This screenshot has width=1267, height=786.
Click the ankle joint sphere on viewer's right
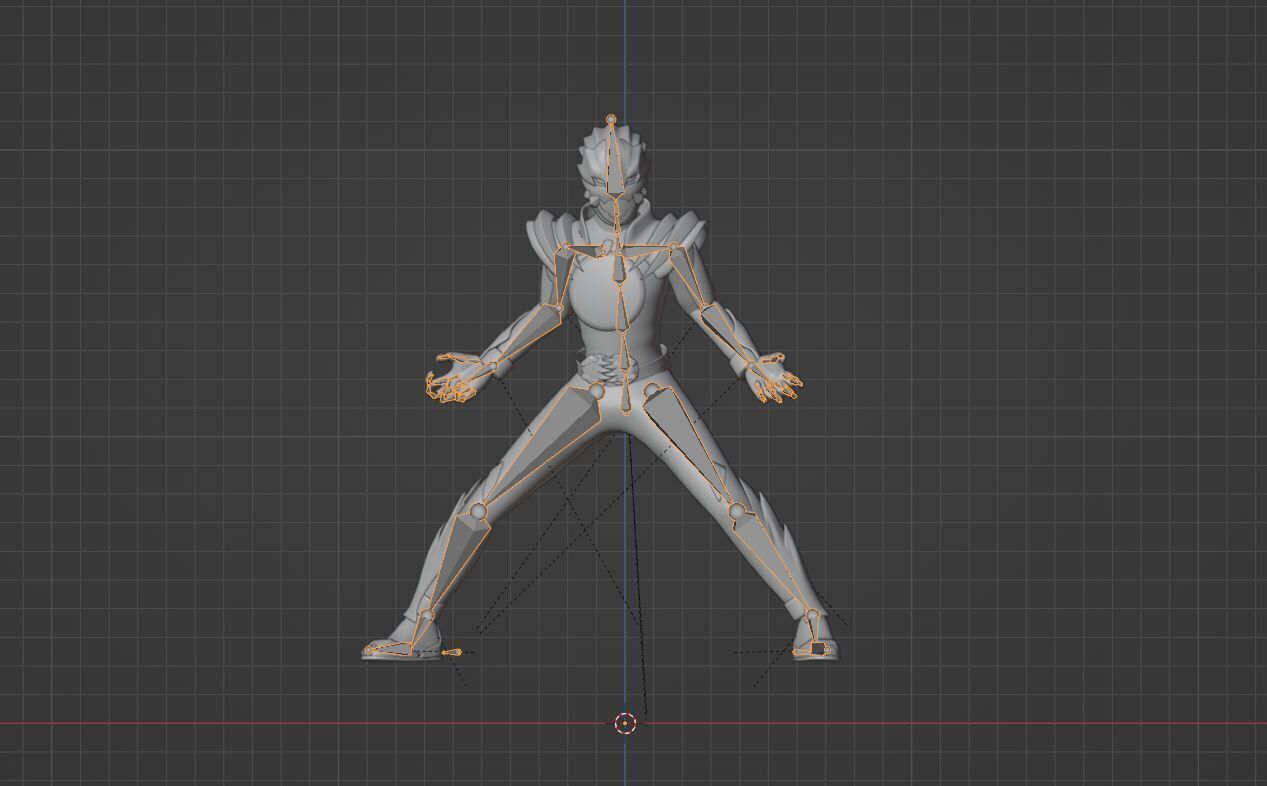point(812,615)
